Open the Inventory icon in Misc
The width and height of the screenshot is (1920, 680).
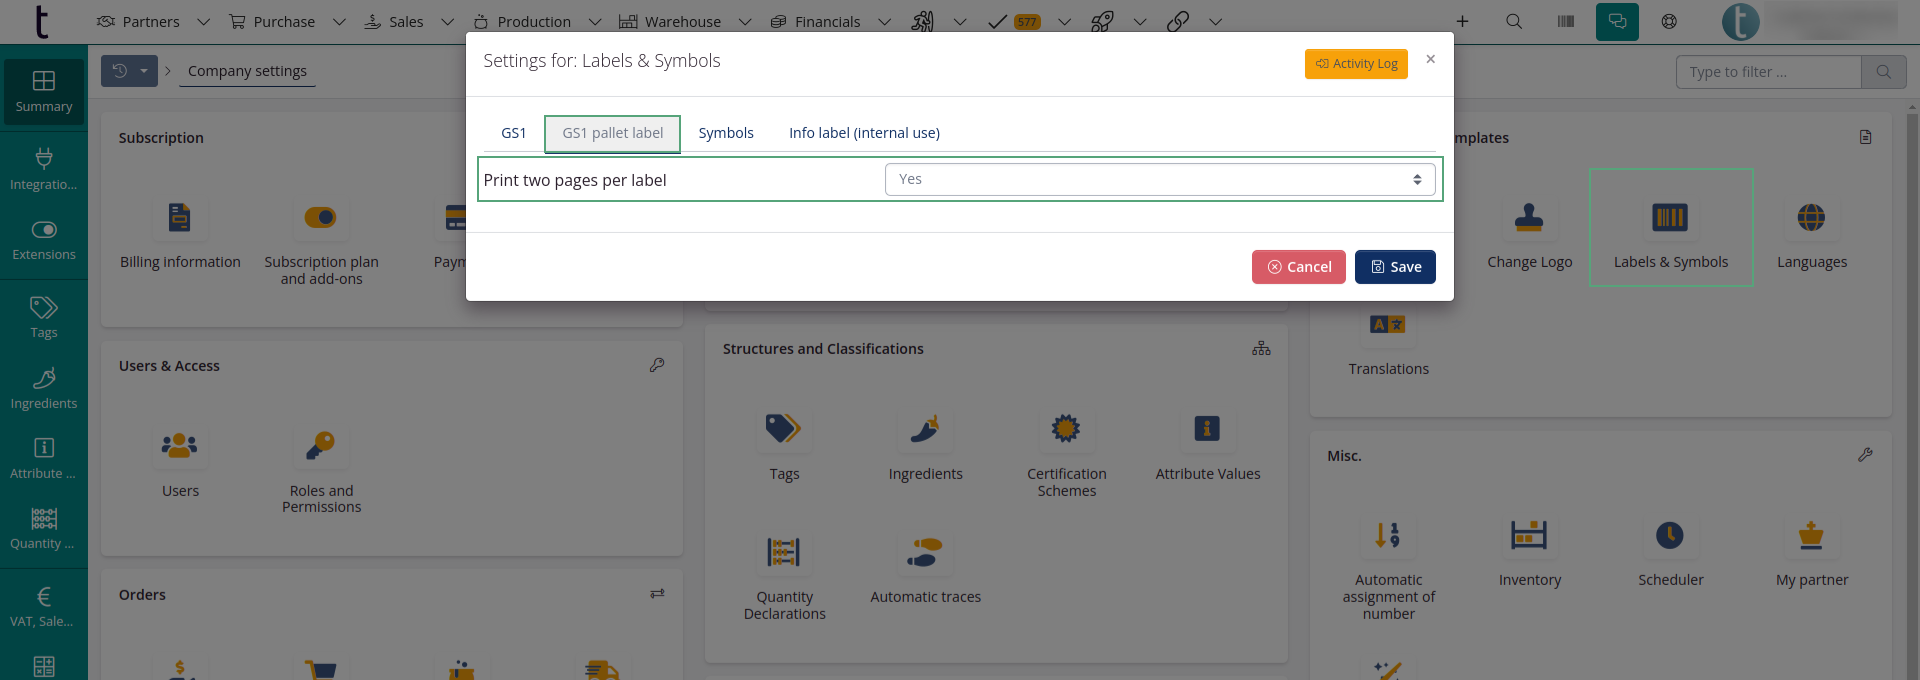1528,536
